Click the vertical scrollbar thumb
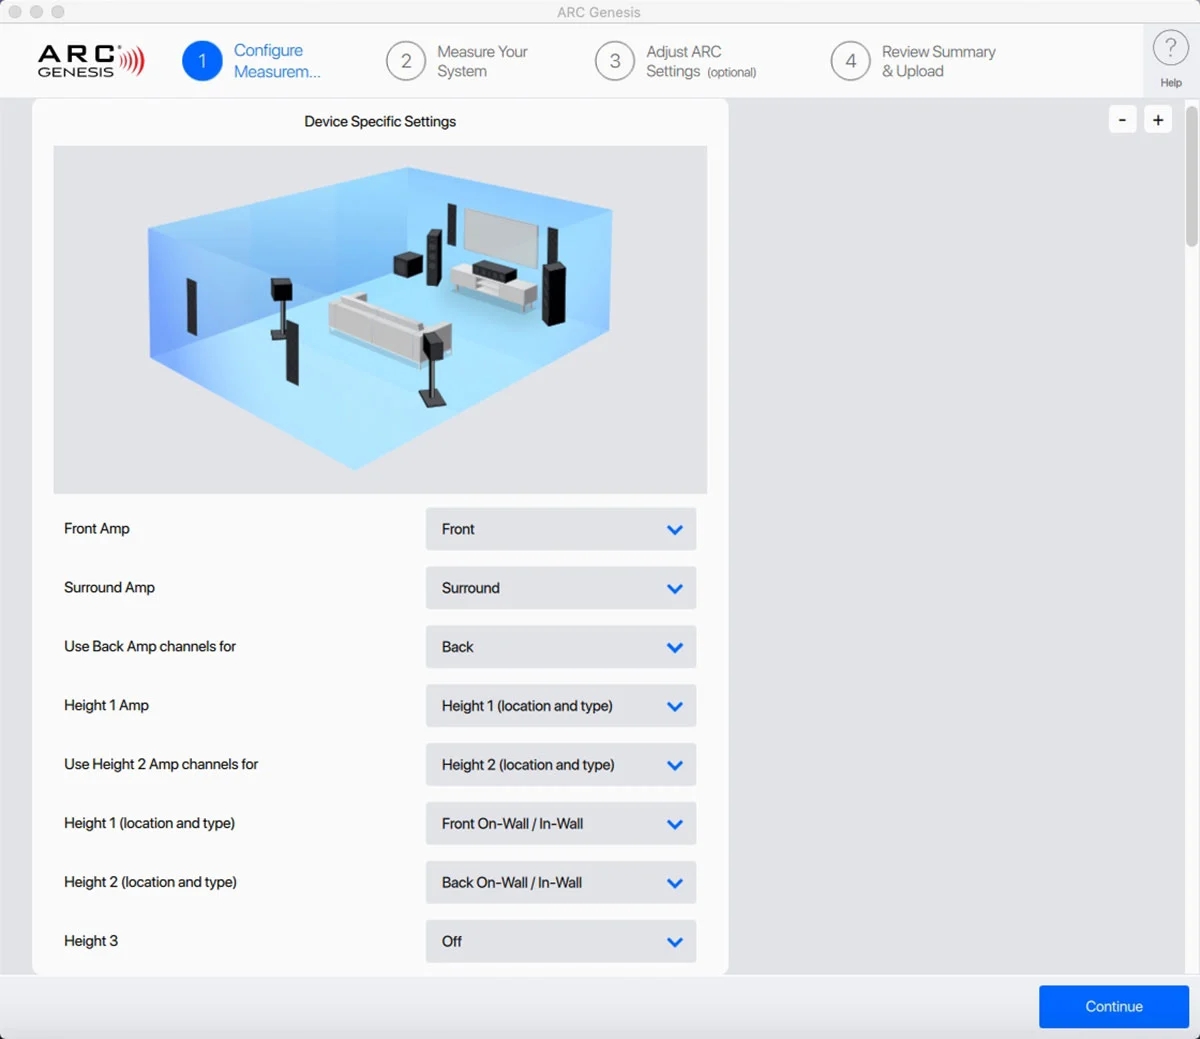 (1191, 175)
